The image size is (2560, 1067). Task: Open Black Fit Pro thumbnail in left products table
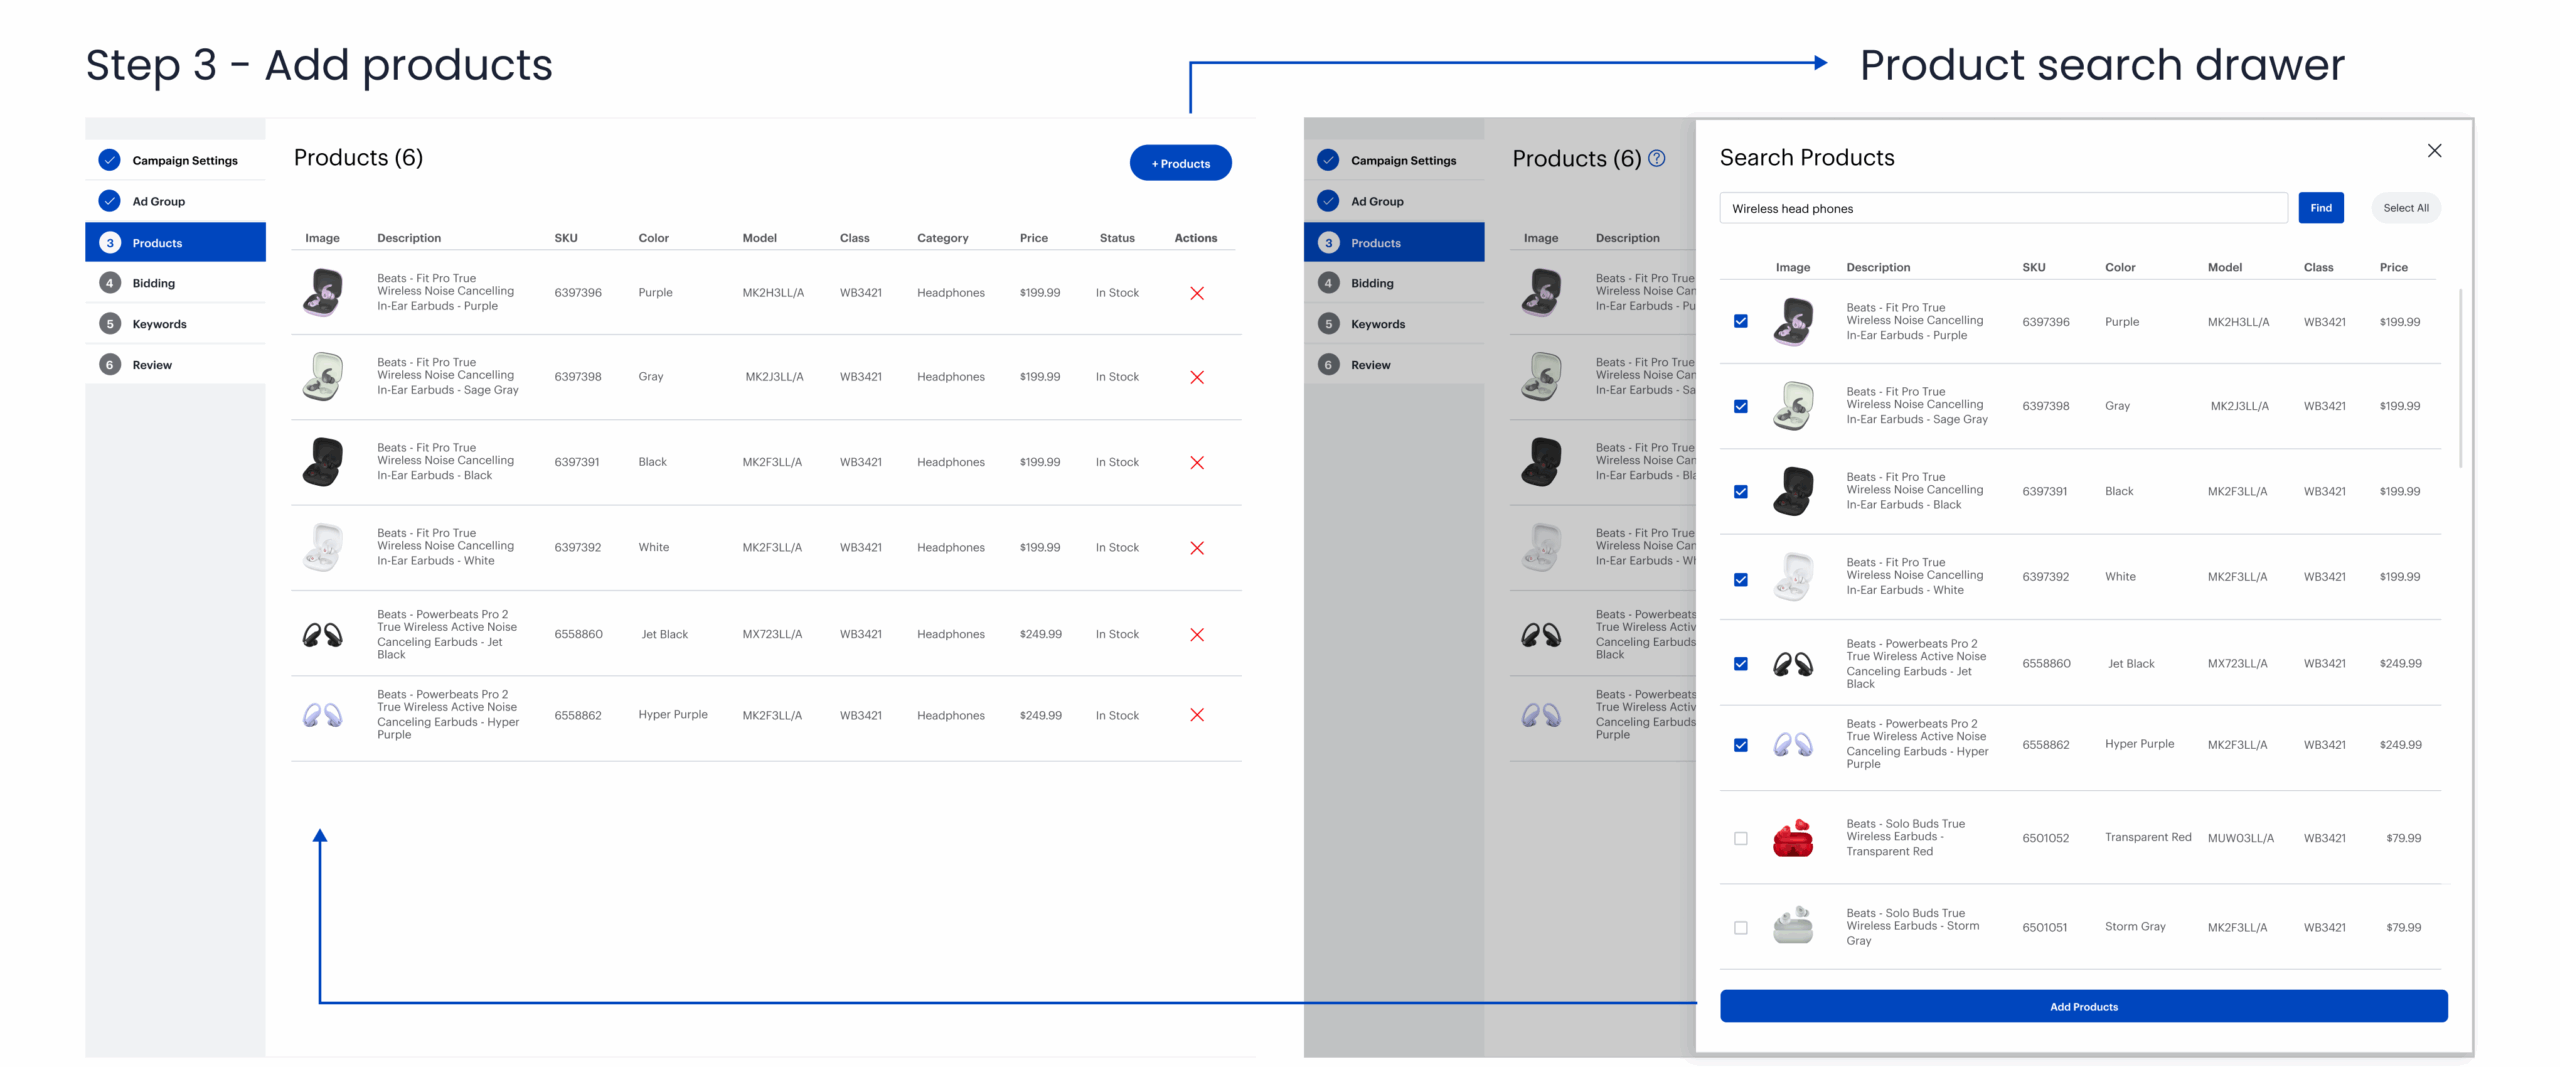coord(323,461)
